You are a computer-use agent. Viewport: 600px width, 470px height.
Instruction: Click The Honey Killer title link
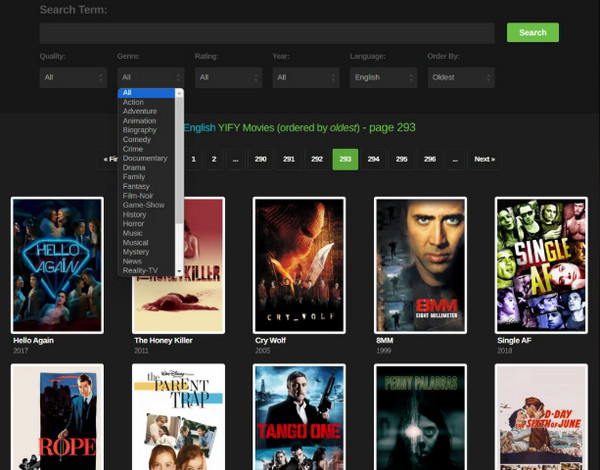pyautogui.click(x=163, y=341)
